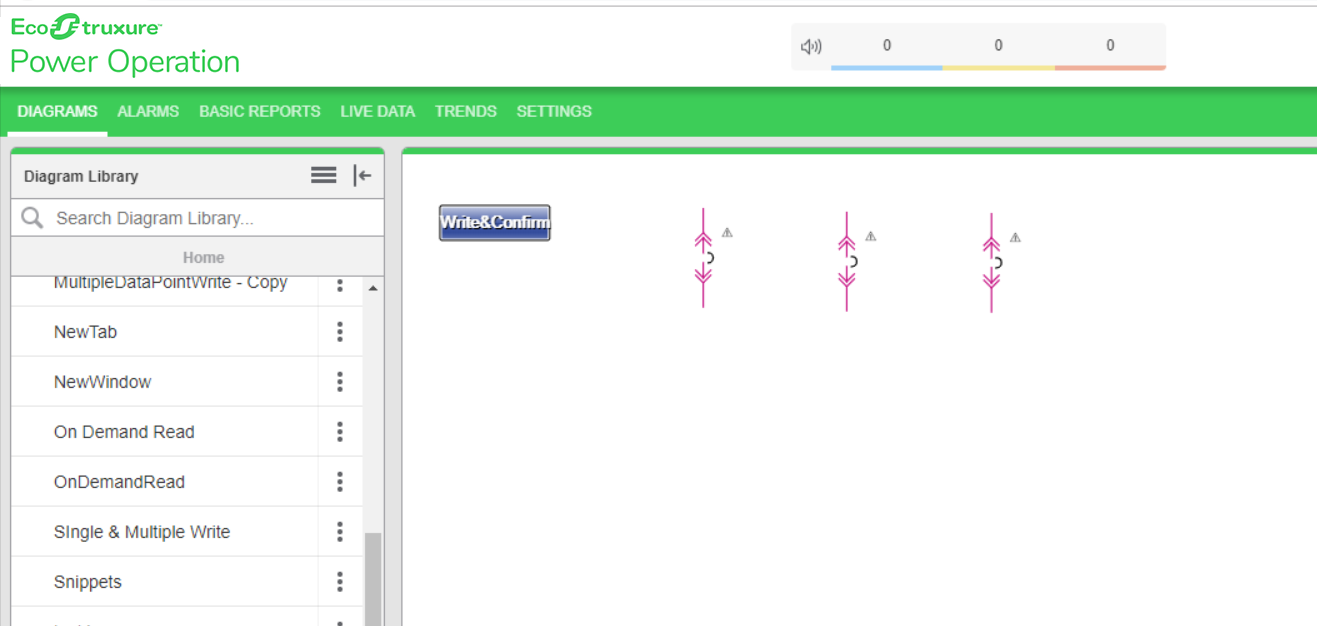Click the diagram list scroll up arrow
This screenshot has width=1317, height=626.
[373, 289]
